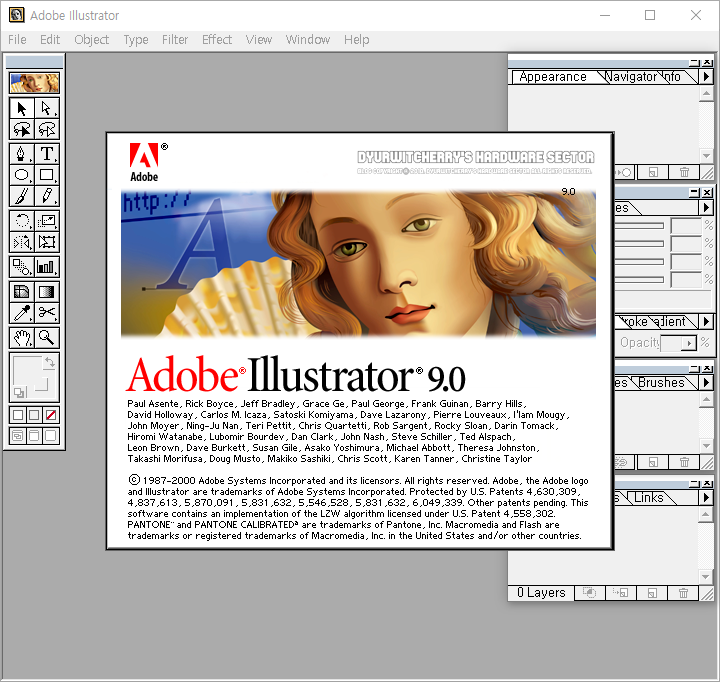
Task: Set paint to None (red slash) button
Action: [51, 415]
